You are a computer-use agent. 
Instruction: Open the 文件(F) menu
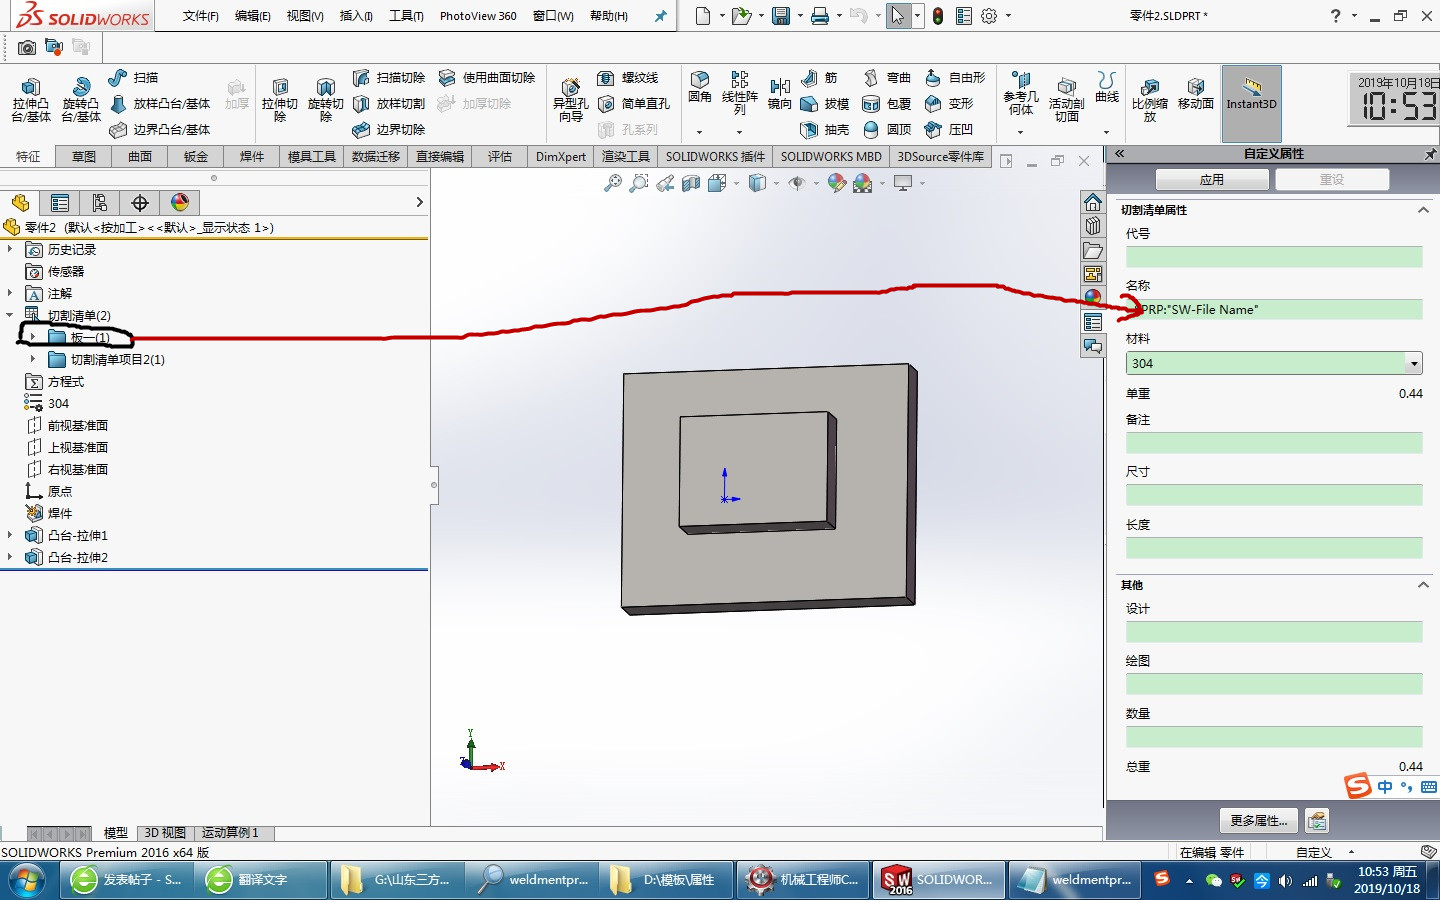point(200,16)
